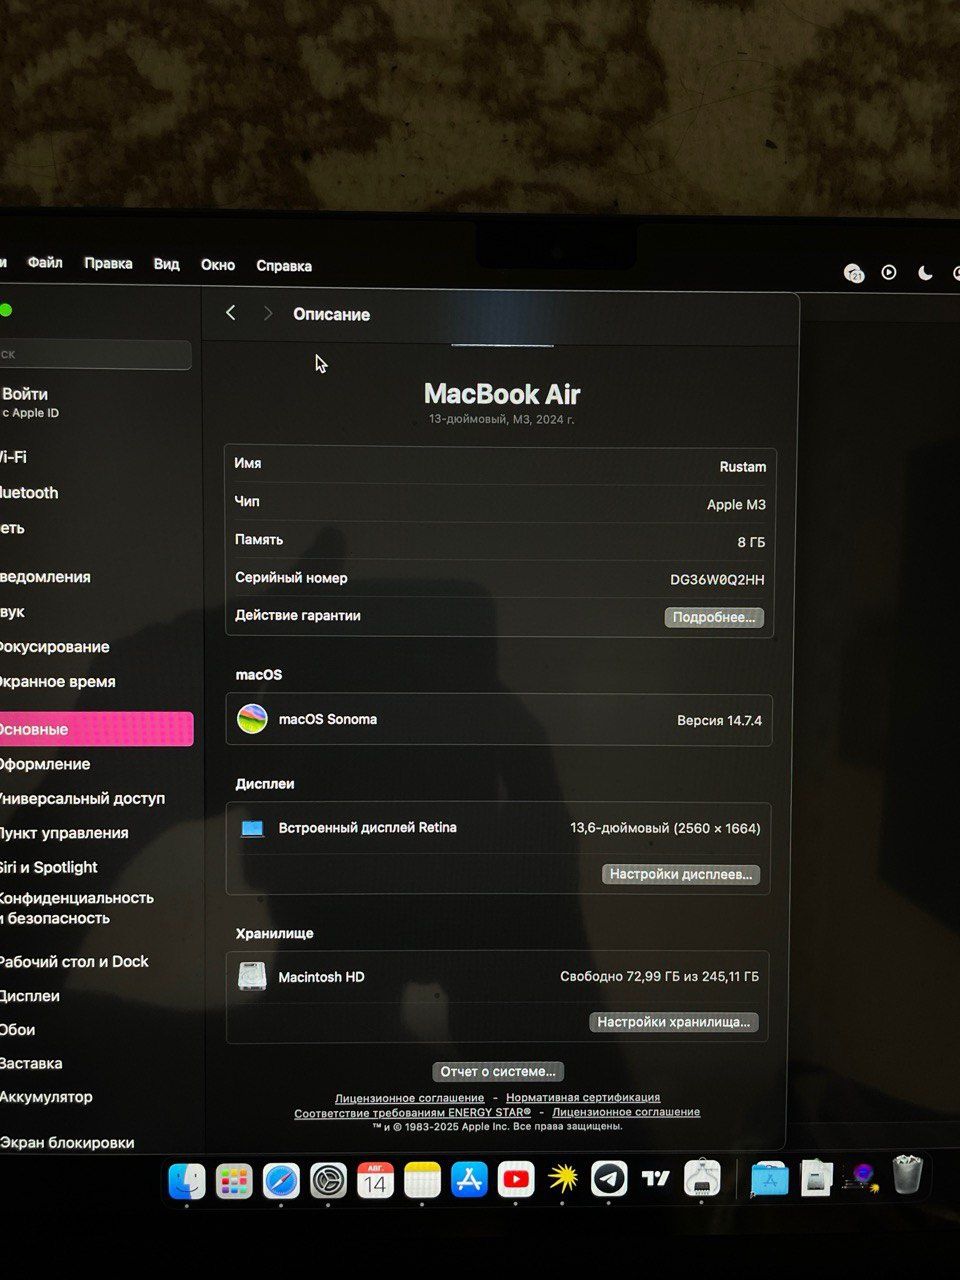Select the highlighted Основные item
The height and width of the screenshot is (1280, 960).
tap(96, 729)
